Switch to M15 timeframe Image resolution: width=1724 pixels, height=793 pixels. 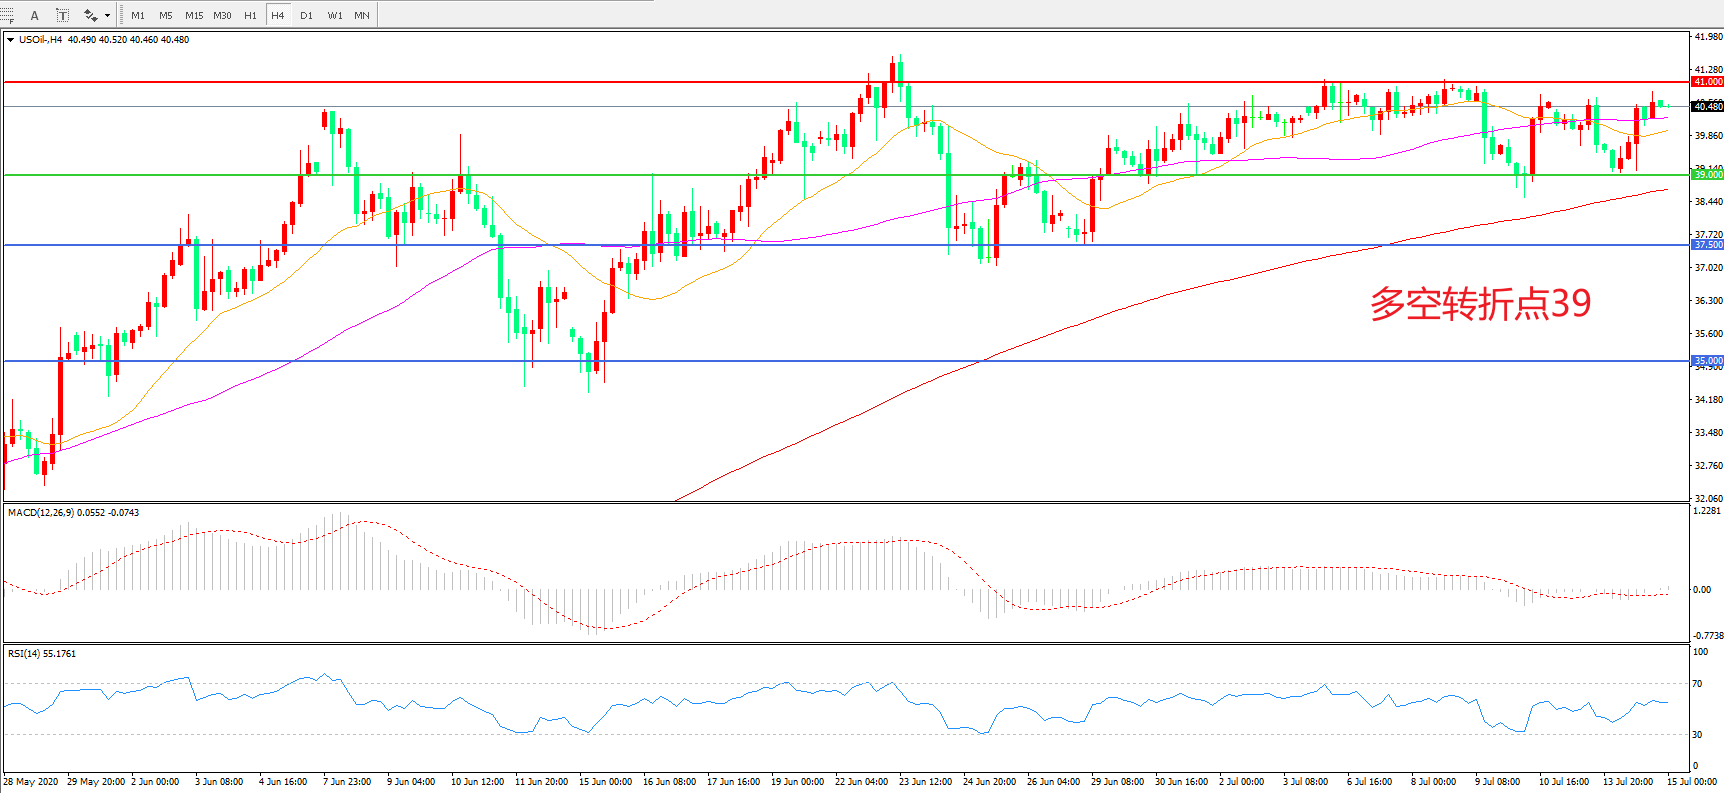[x=194, y=15]
